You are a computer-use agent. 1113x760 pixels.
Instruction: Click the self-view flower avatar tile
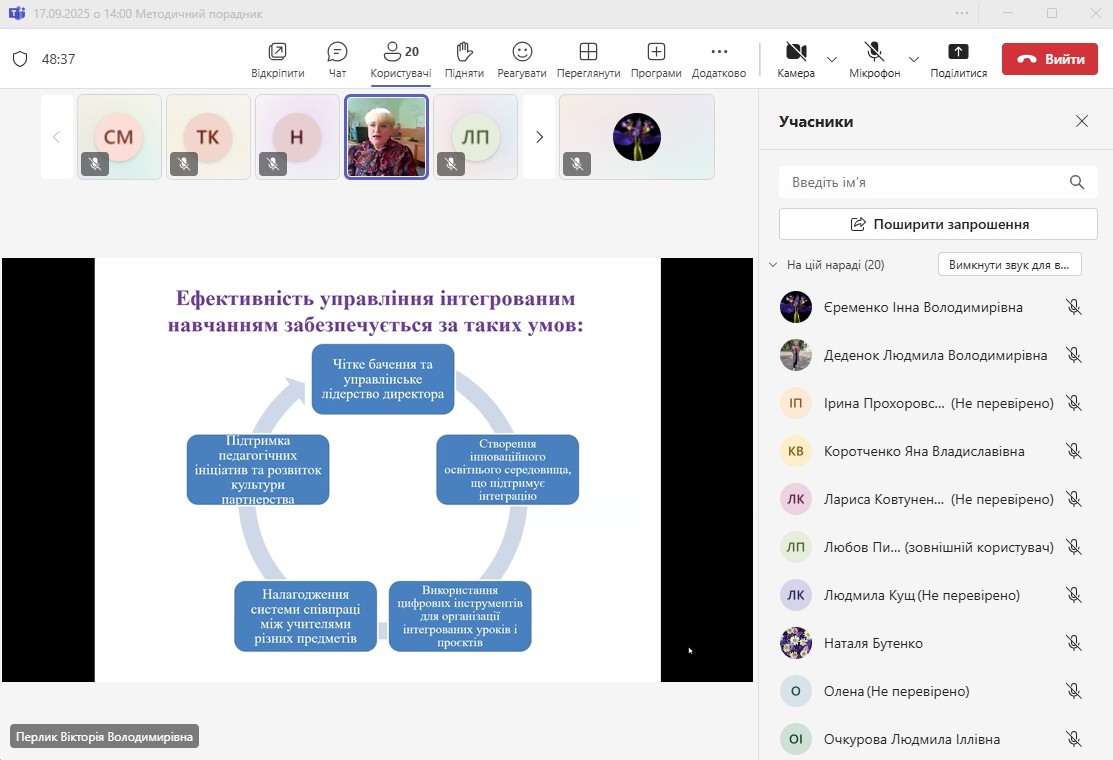pos(637,137)
